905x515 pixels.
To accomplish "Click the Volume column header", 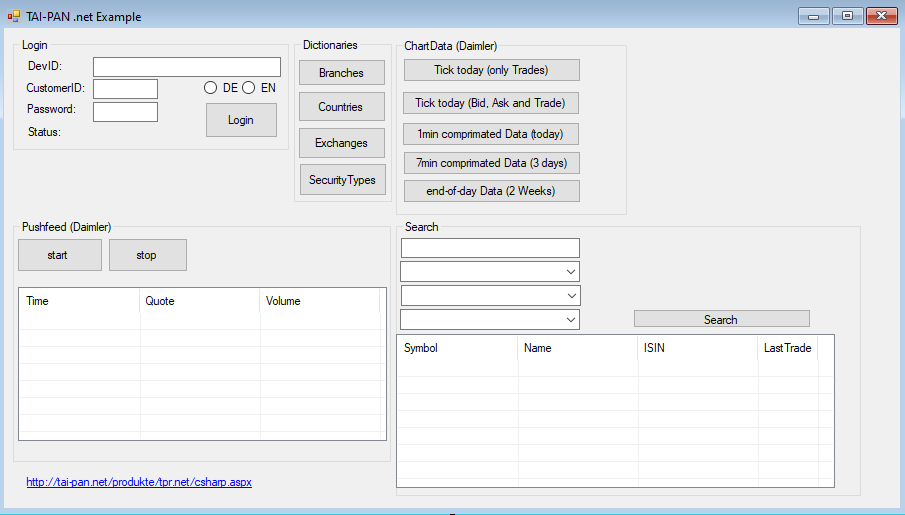I will tap(320, 301).
